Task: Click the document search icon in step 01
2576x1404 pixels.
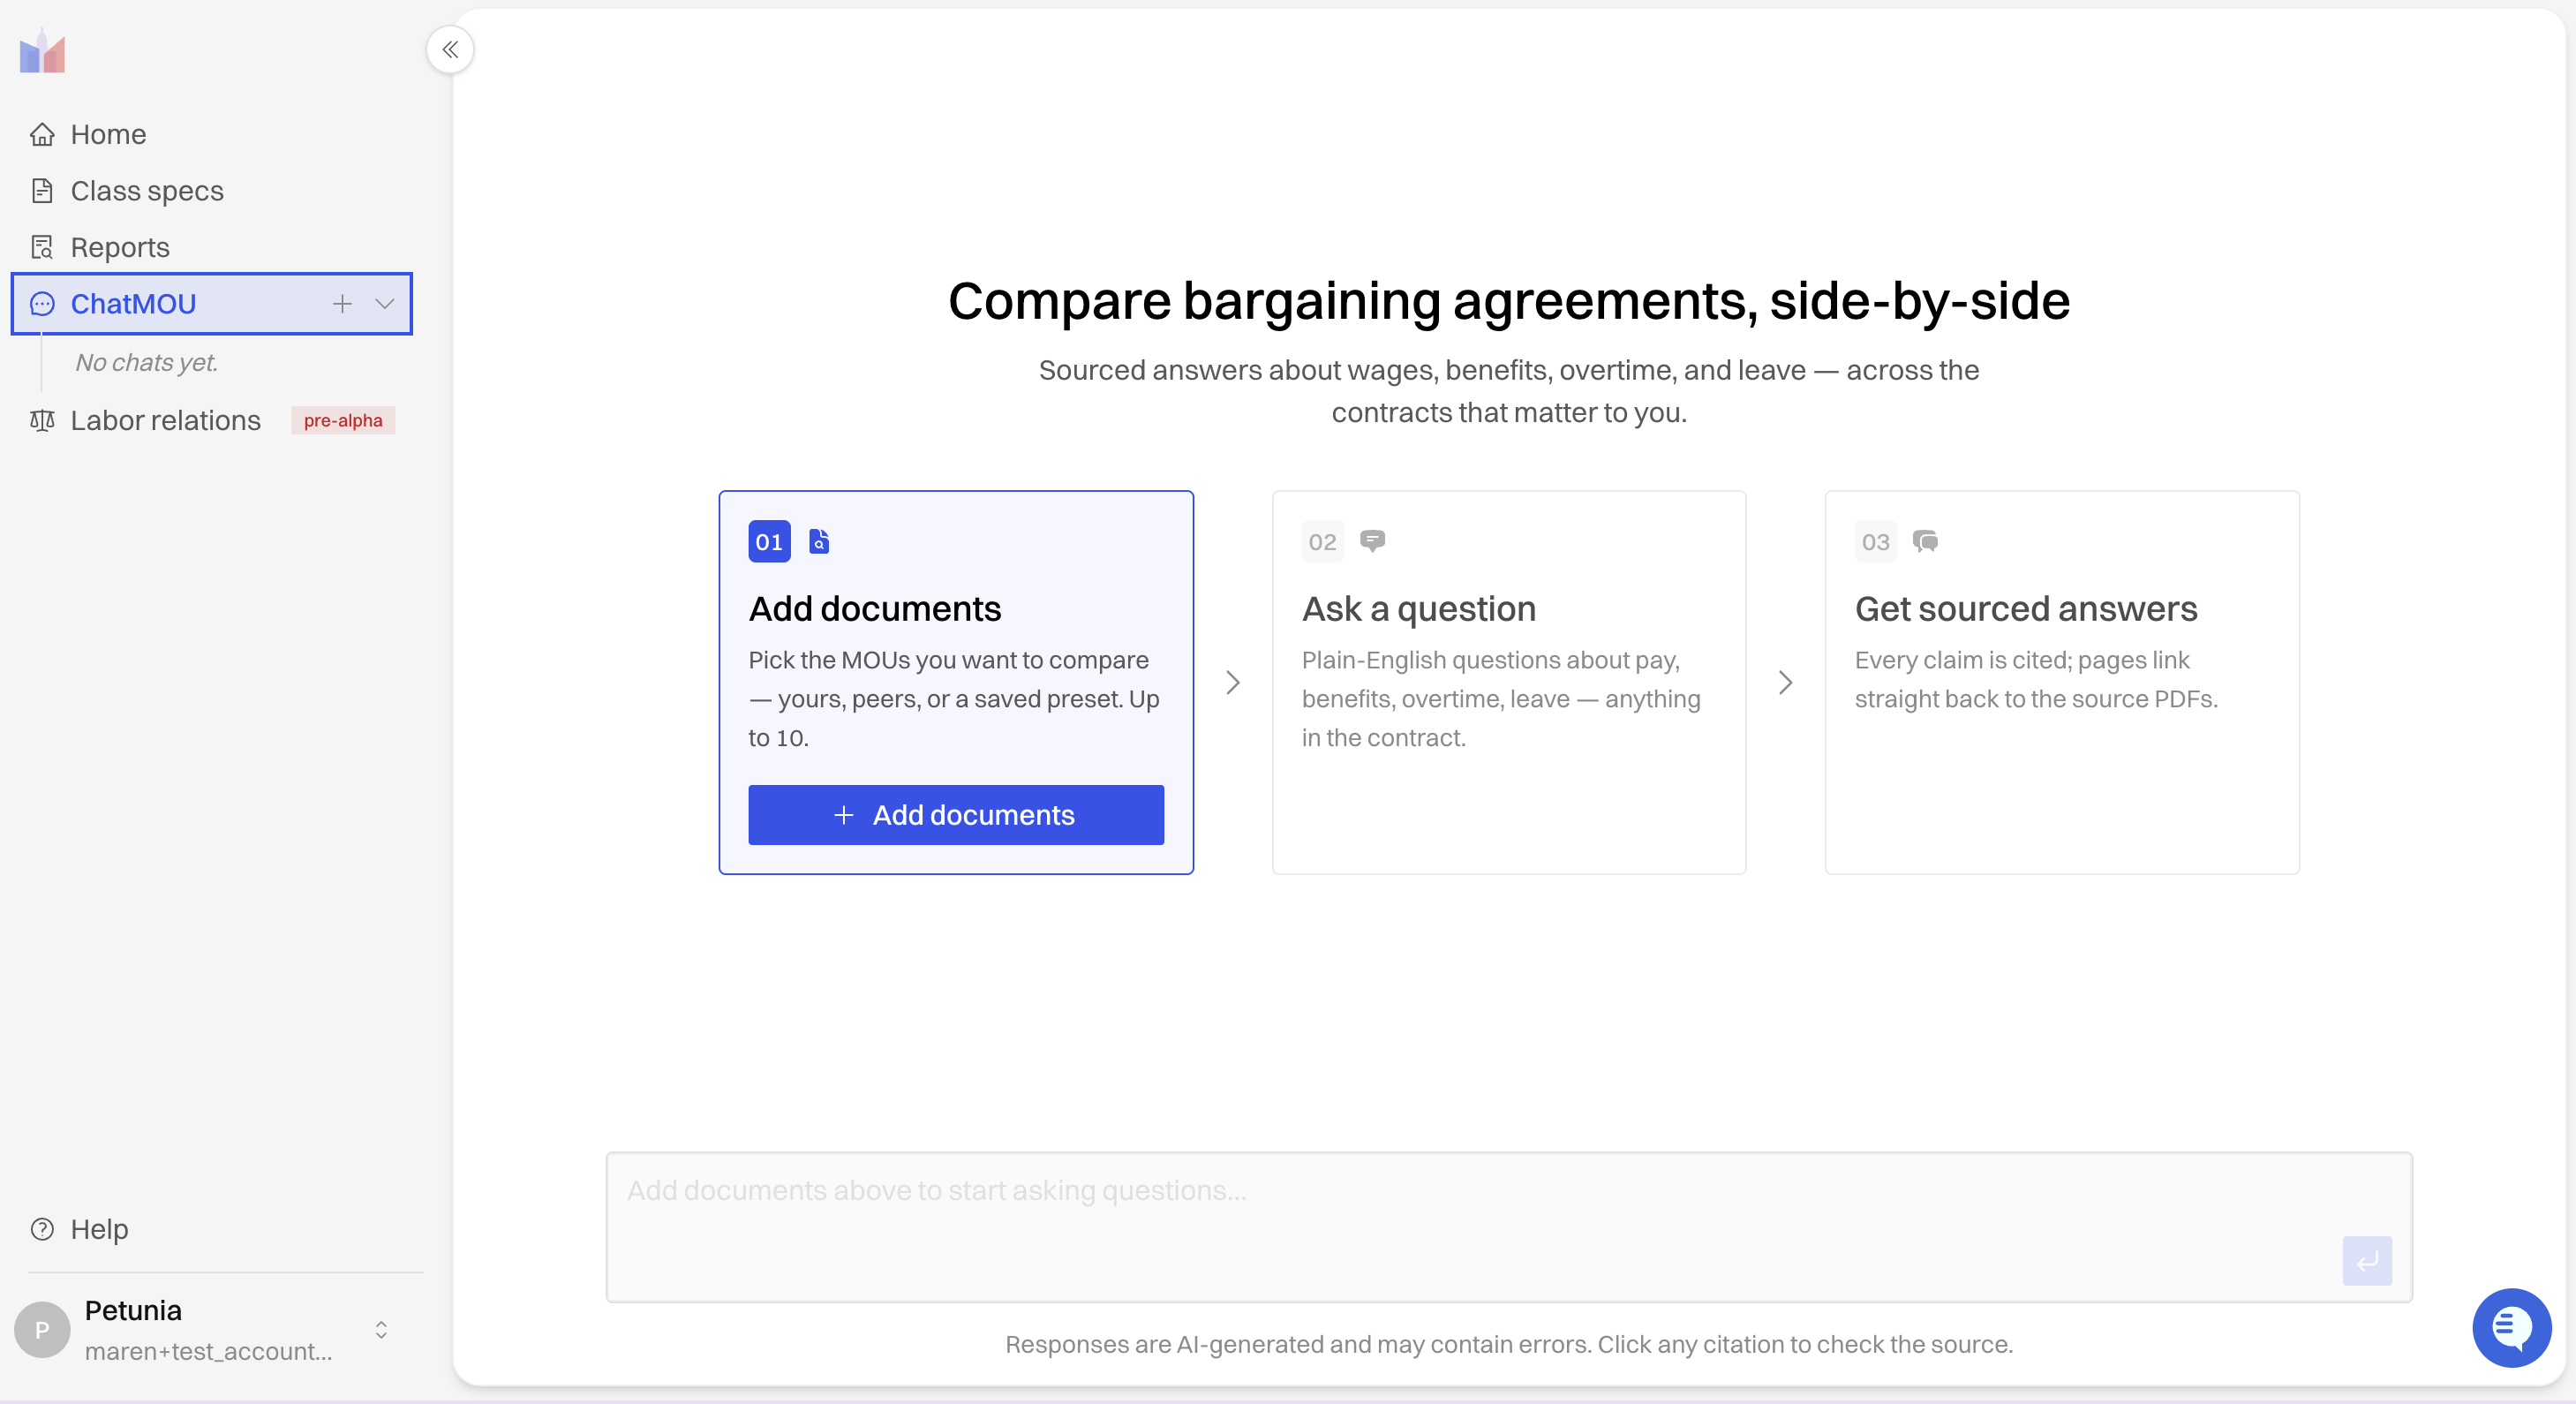Action: coord(819,541)
